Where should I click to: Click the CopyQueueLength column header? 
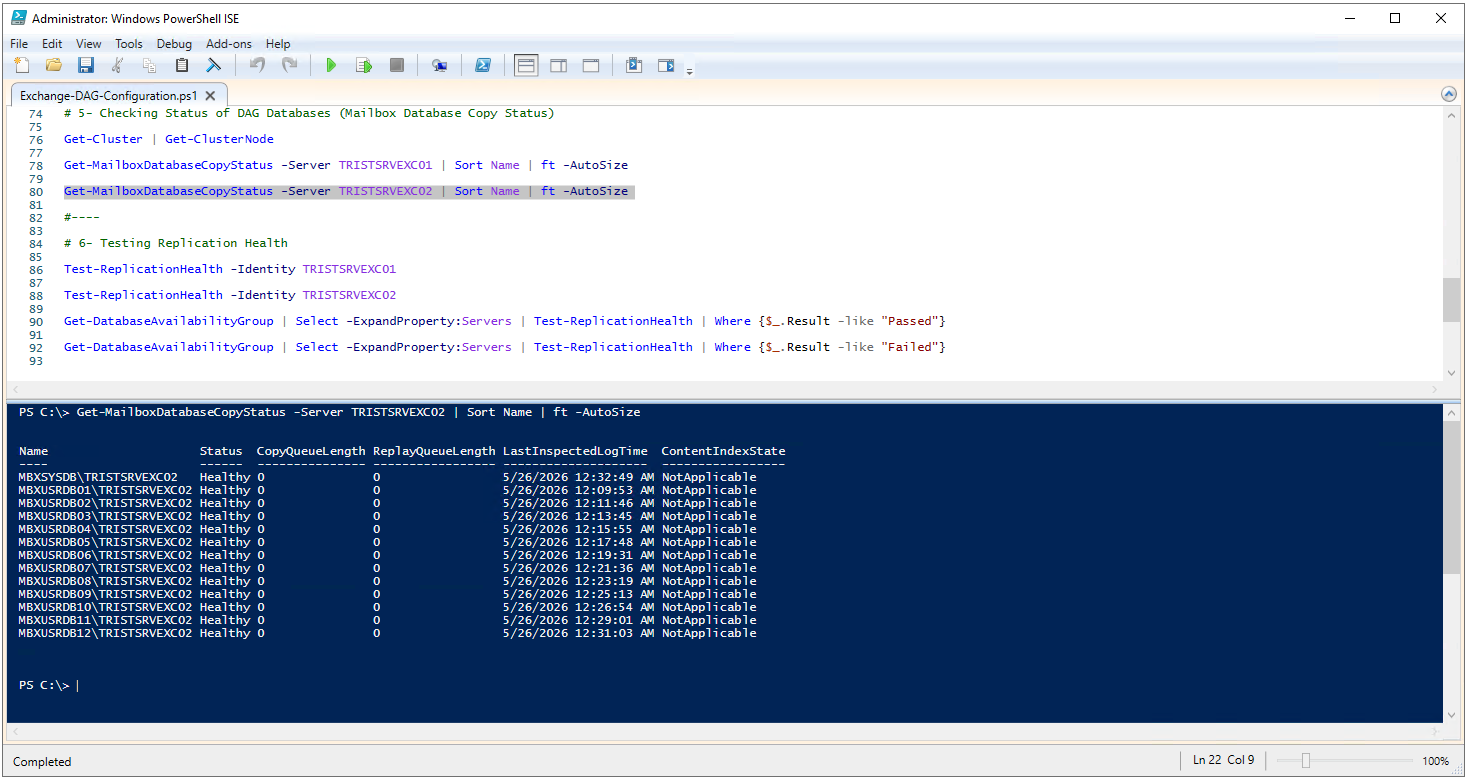[x=311, y=451]
